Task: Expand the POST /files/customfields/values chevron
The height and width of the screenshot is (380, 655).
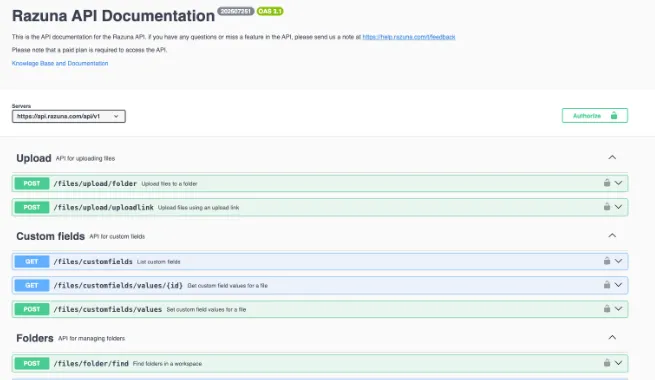Action: click(618, 309)
